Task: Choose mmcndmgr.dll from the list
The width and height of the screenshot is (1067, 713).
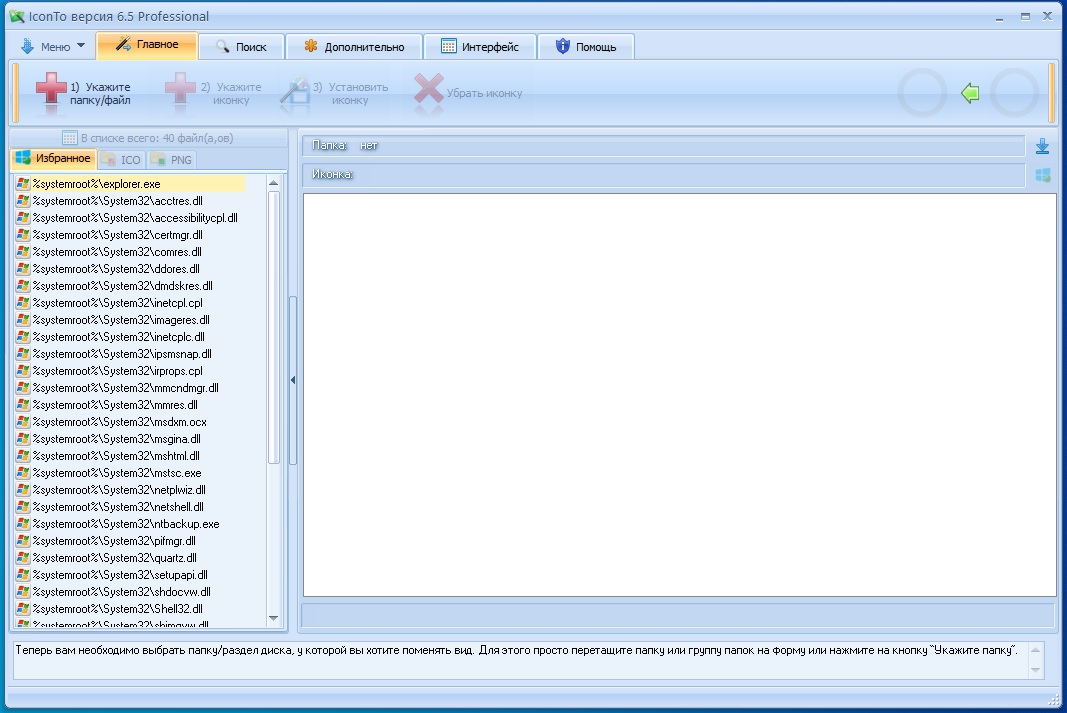Action: pos(117,388)
